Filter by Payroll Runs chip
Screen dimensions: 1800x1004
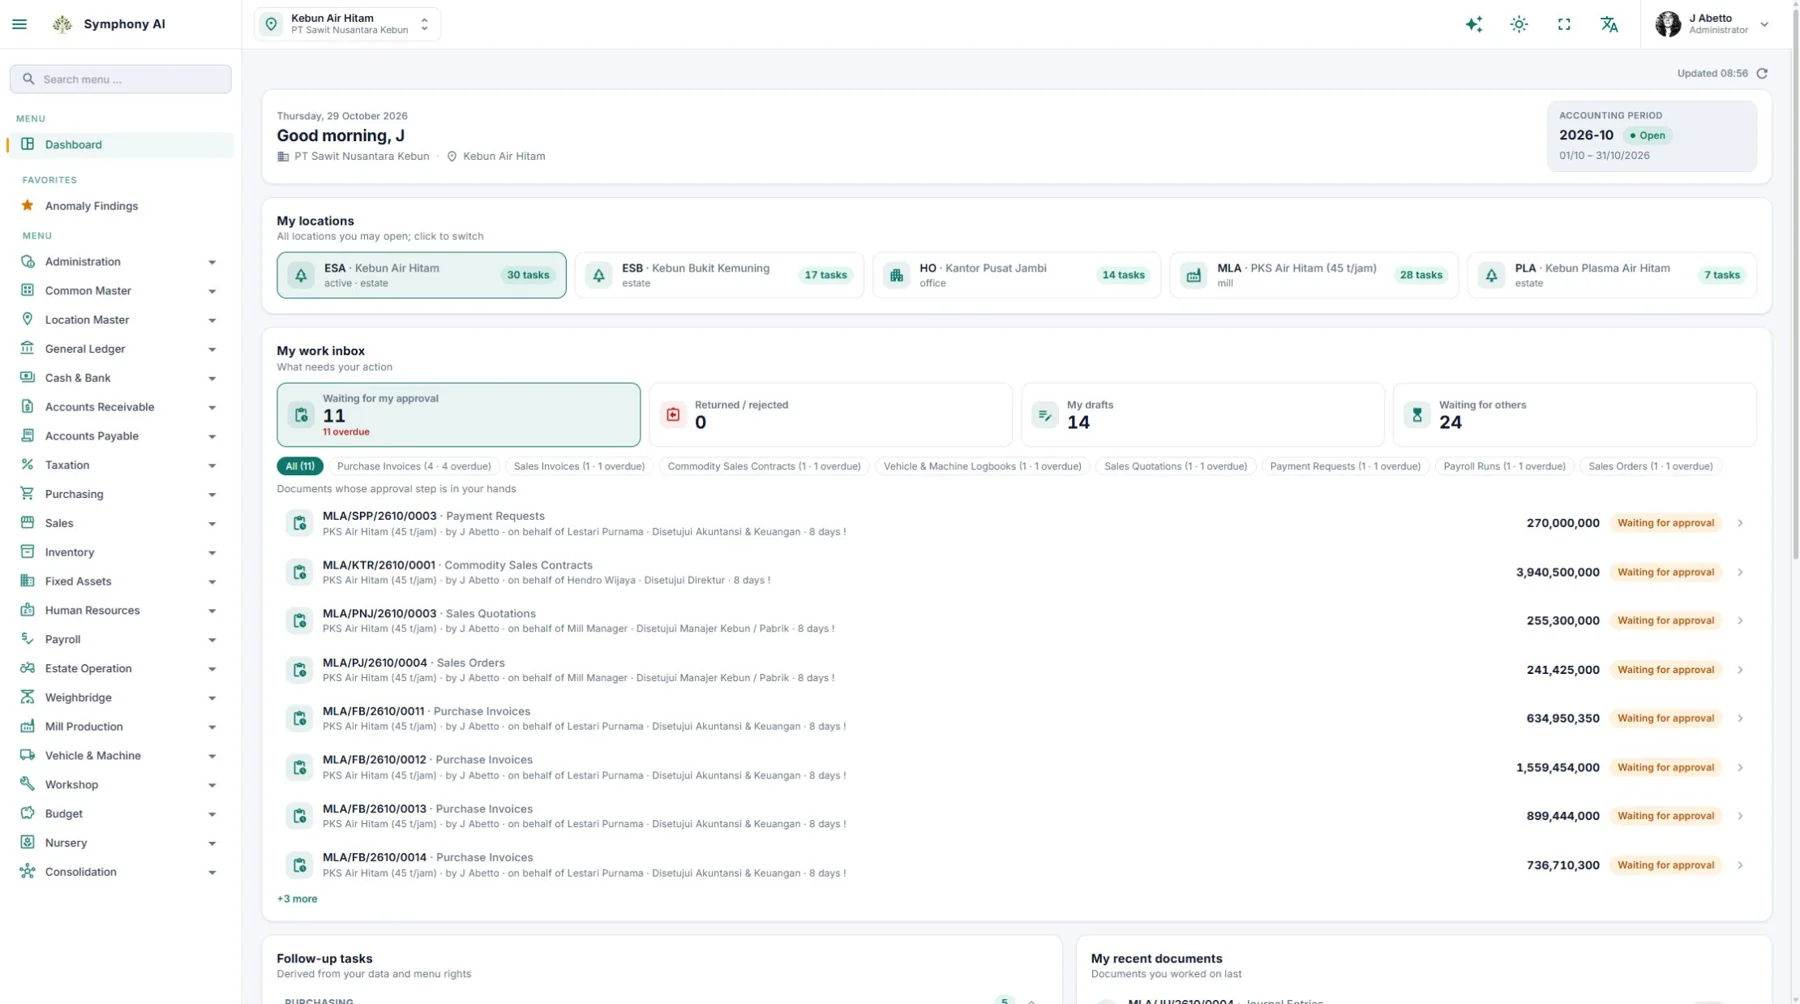1504,466
